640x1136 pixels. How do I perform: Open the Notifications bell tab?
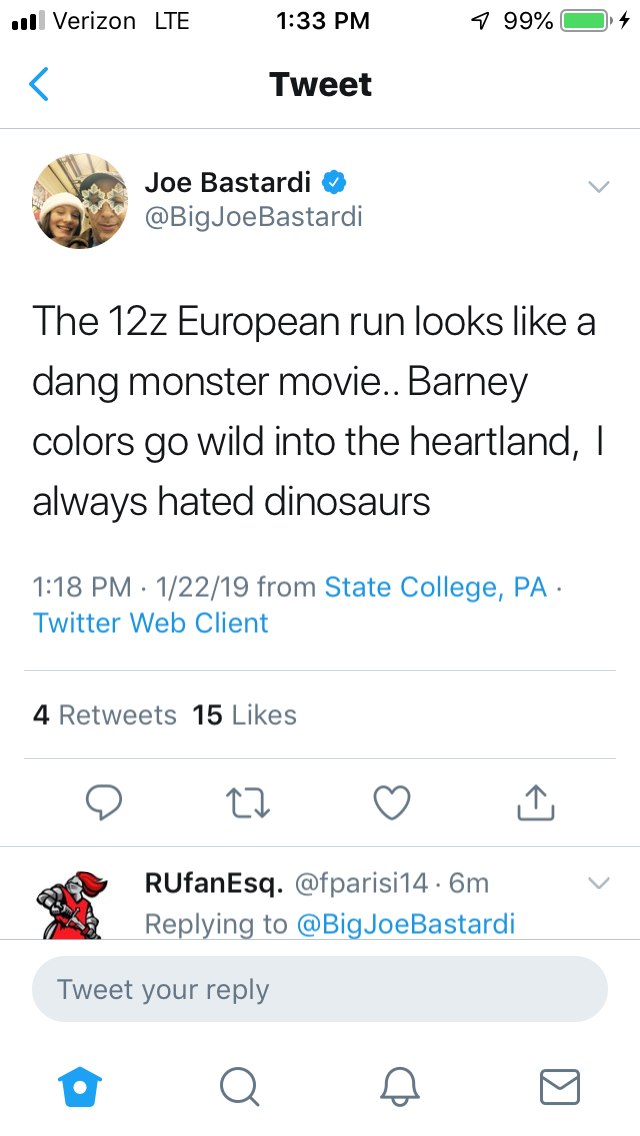click(x=400, y=1085)
